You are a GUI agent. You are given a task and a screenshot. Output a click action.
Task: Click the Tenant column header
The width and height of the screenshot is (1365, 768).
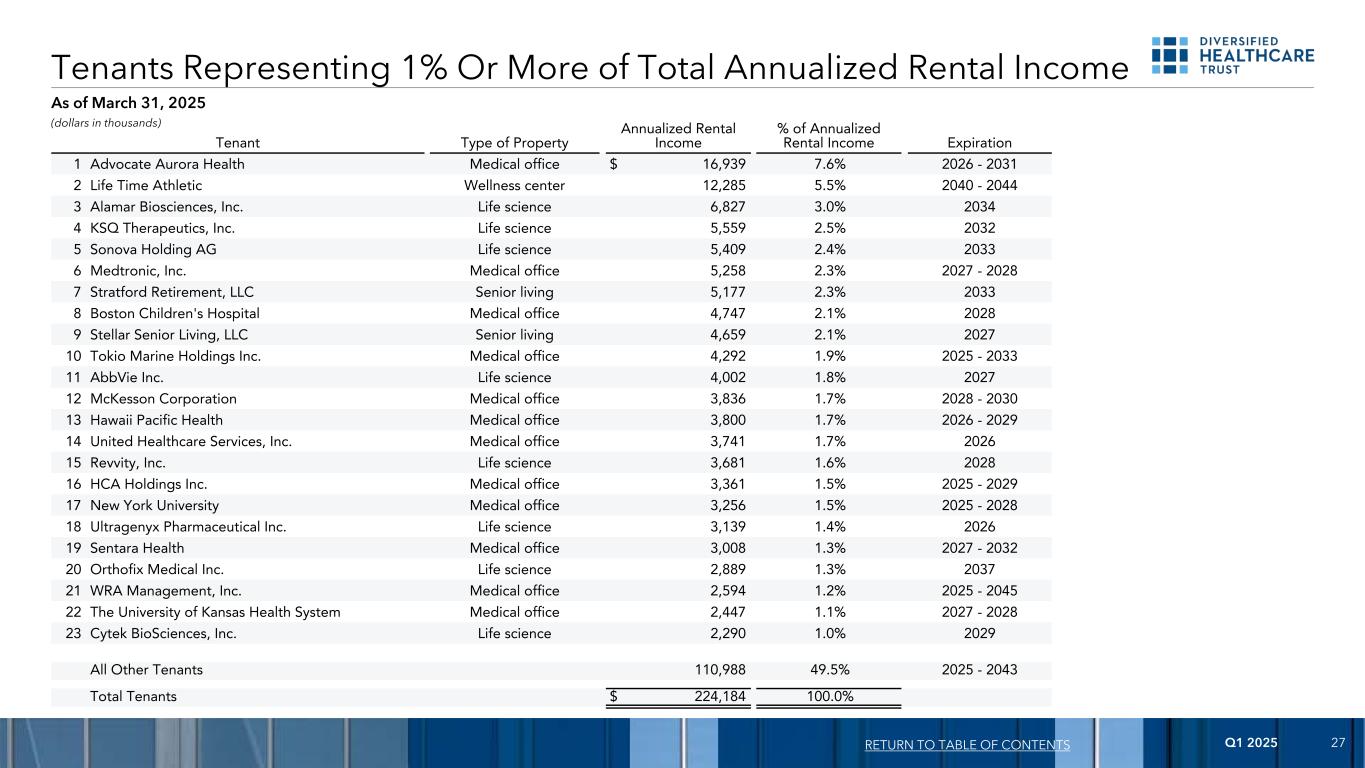click(x=239, y=143)
